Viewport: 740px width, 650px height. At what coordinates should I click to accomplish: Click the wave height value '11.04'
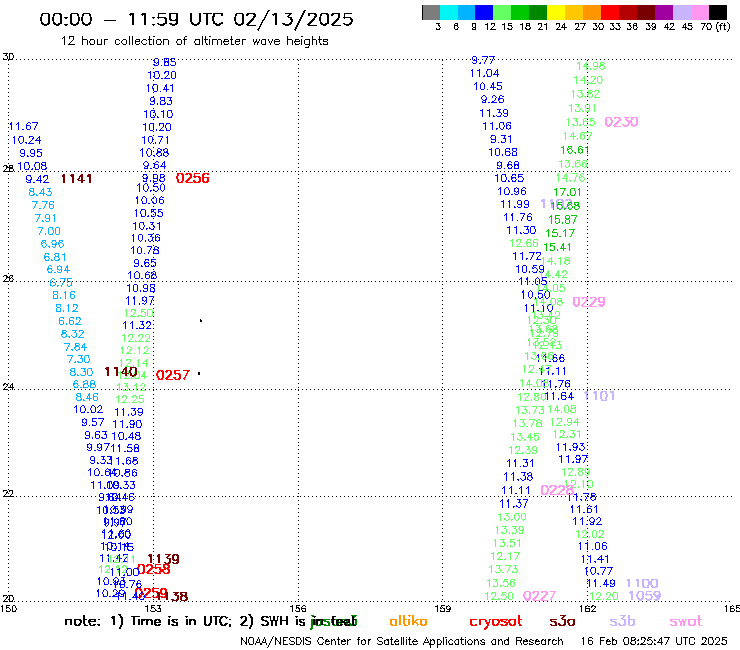click(x=484, y=74)
